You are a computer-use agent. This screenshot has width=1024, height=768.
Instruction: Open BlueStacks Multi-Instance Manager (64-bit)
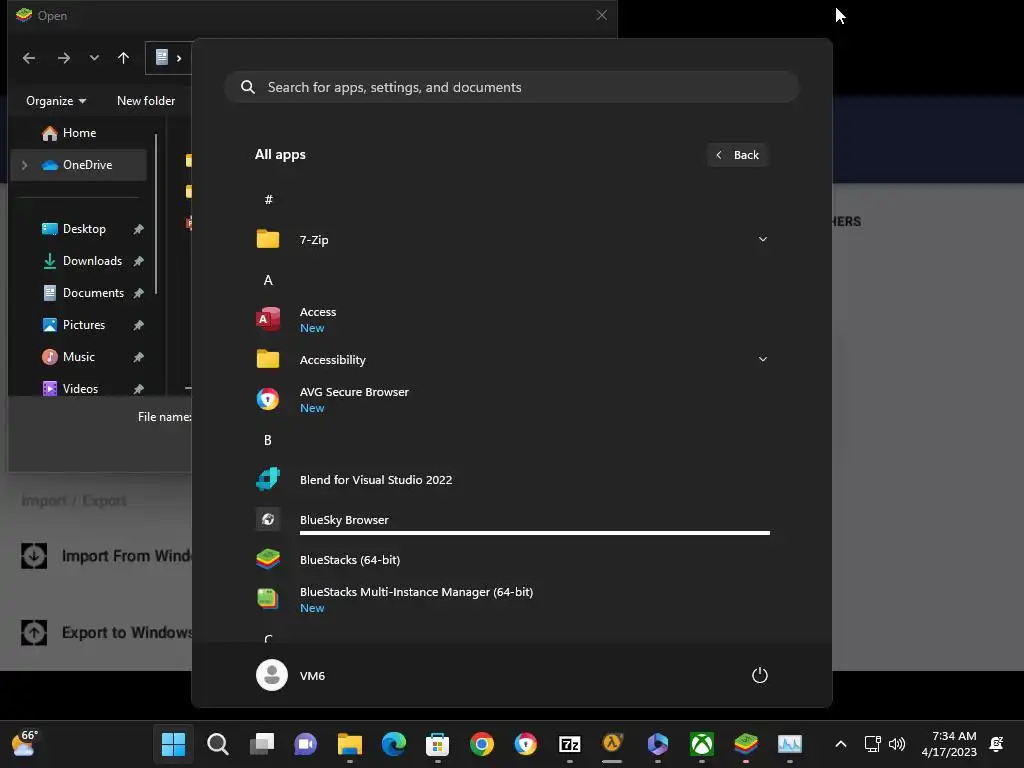pyautogui.click(x=511, y=599)
